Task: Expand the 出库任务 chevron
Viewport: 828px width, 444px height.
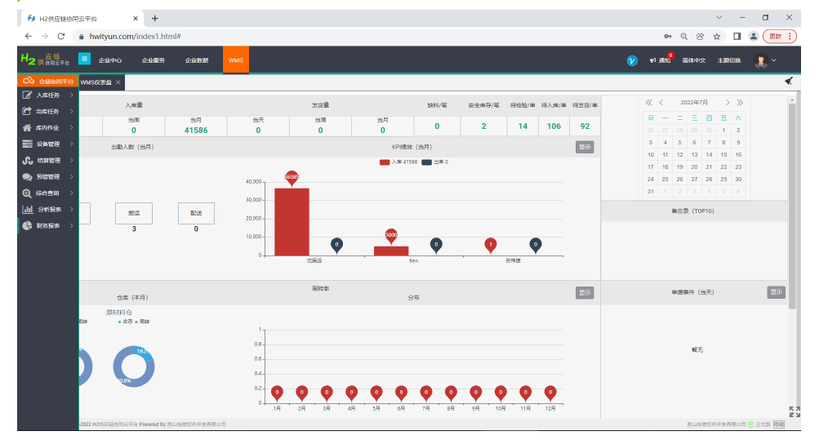Action: [71, 111]
